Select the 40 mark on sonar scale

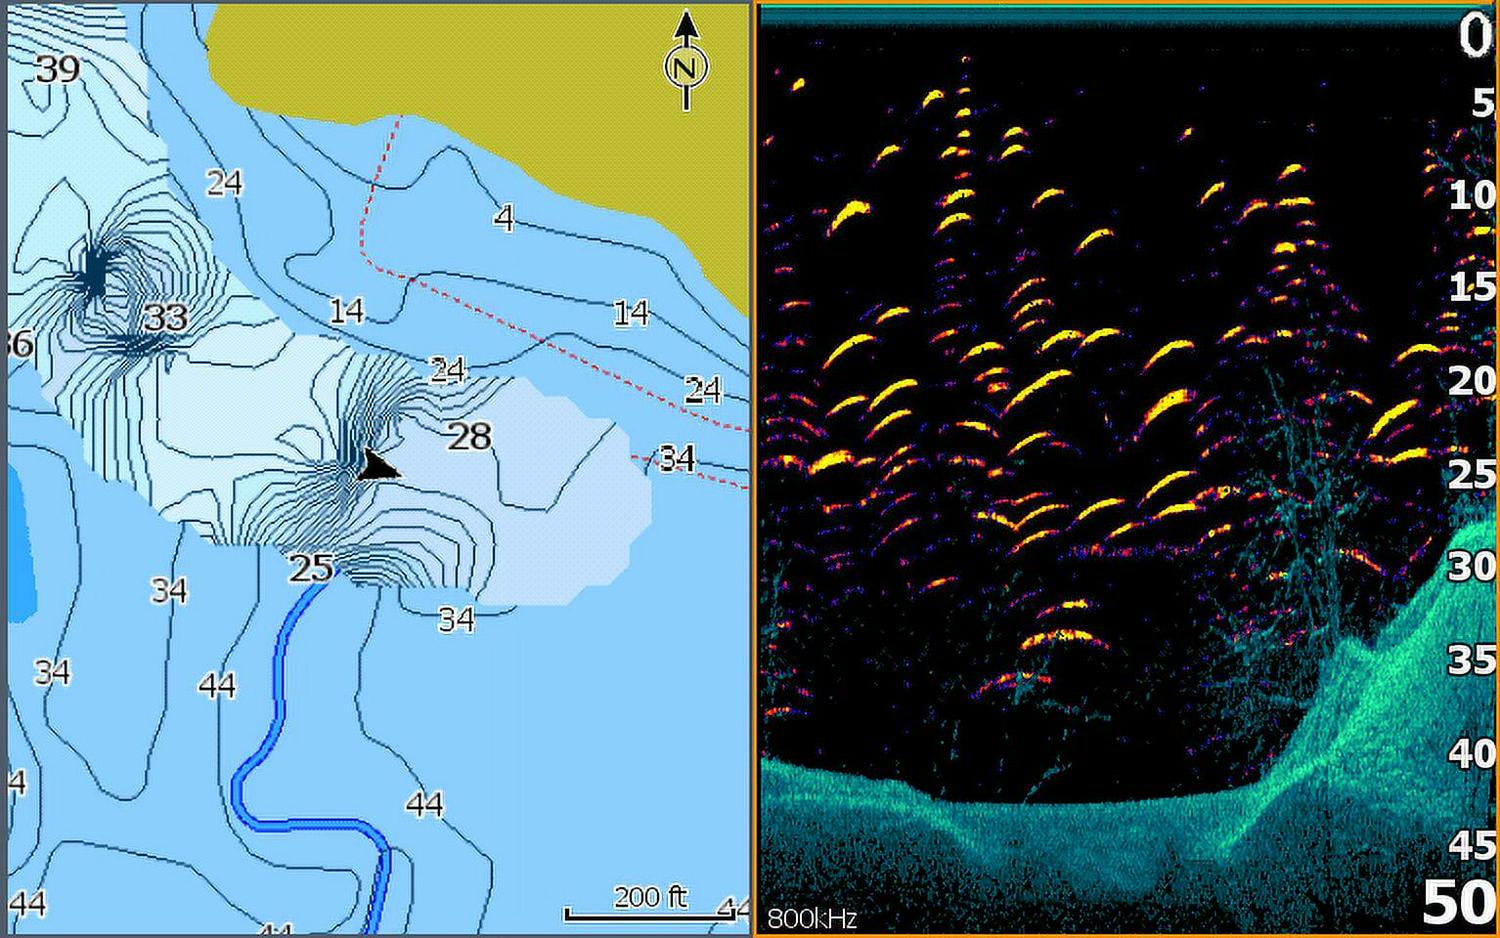click(1471, 753)
